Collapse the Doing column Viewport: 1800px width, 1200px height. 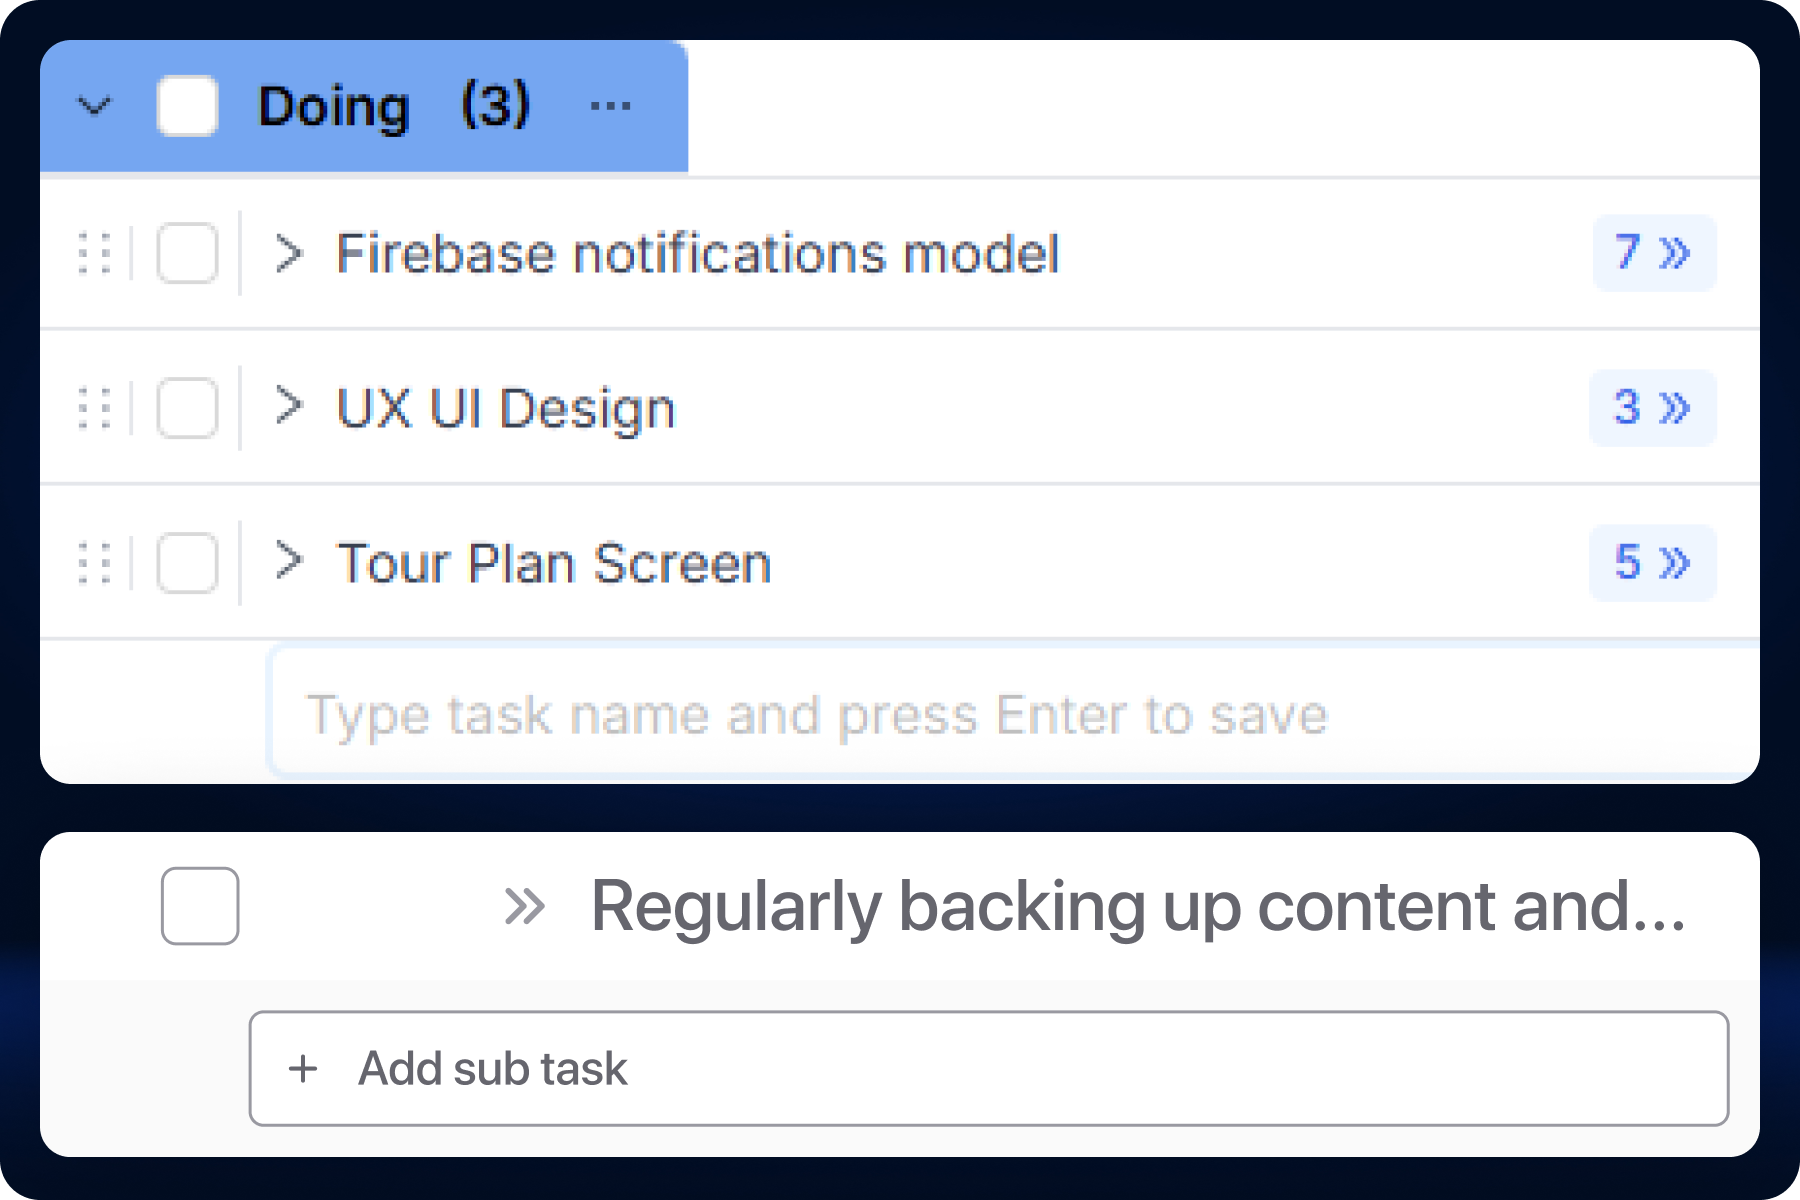click(95, 106)
